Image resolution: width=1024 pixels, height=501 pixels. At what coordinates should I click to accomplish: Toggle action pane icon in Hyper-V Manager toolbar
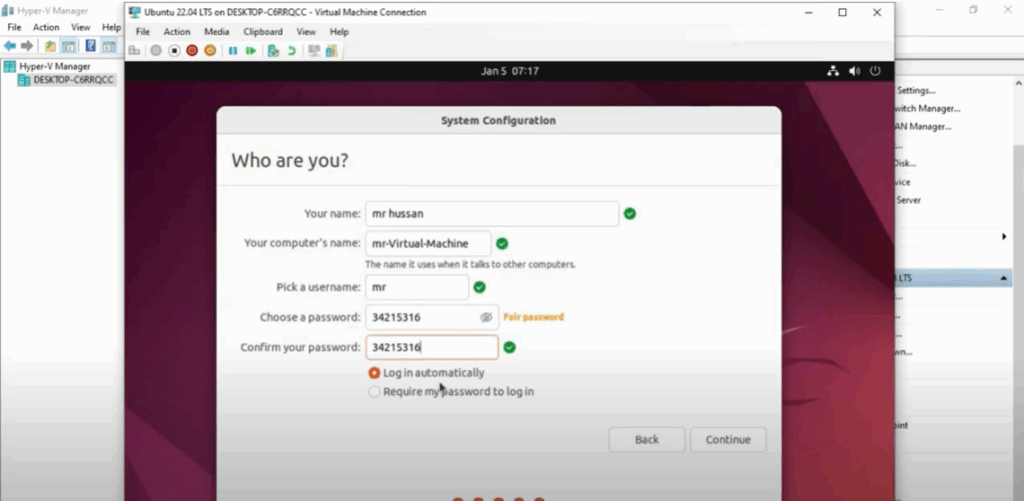(x=109, y=46)
